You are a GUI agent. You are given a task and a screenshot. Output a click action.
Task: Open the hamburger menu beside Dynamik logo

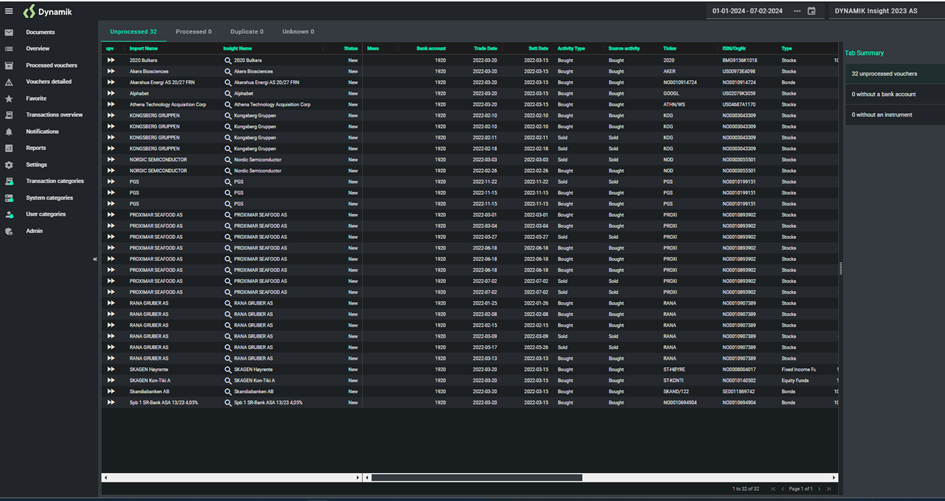pyautogui.click(x=9, y=11)
